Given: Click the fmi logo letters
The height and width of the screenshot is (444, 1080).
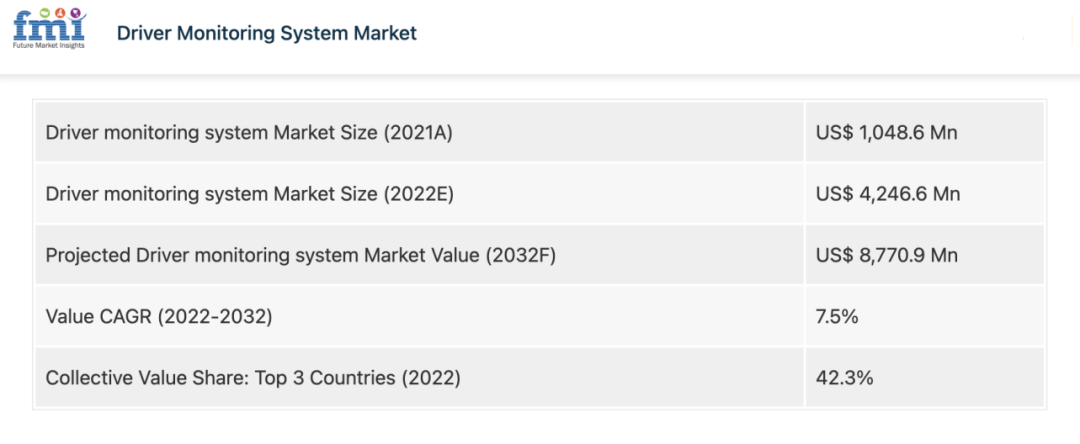Looking at the screenshot, I should pyautogui.click(x=45, y=29).
